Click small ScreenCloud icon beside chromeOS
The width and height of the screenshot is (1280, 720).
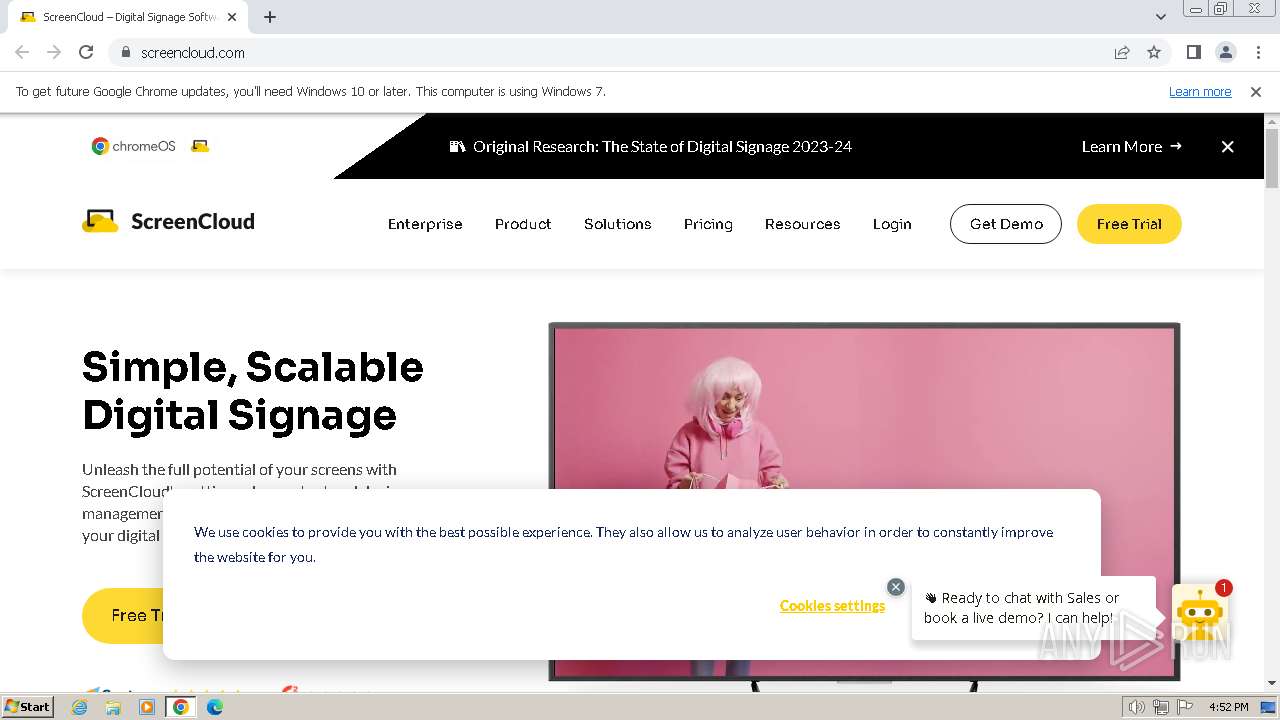point(200,146)
